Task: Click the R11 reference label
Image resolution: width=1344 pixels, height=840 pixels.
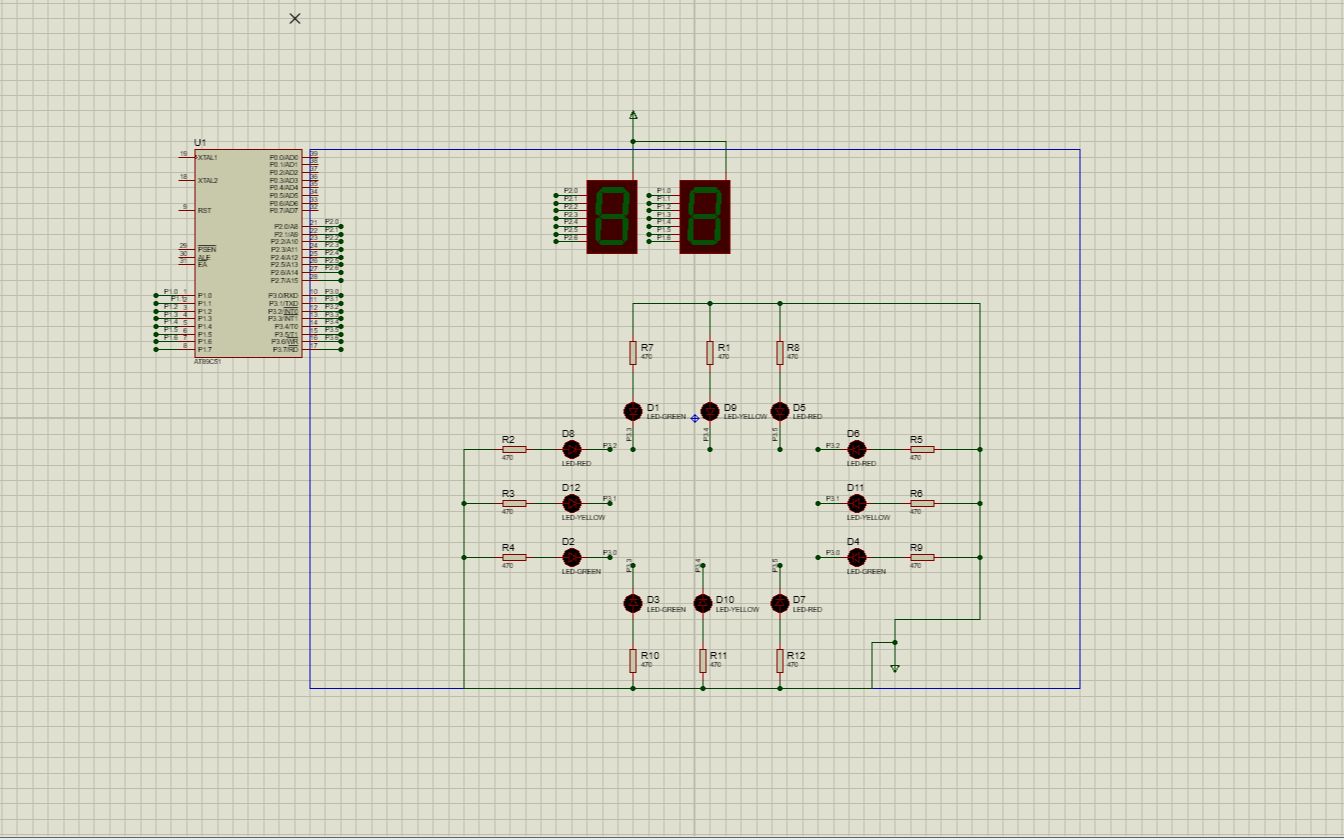Action: [x=718, y=656]
